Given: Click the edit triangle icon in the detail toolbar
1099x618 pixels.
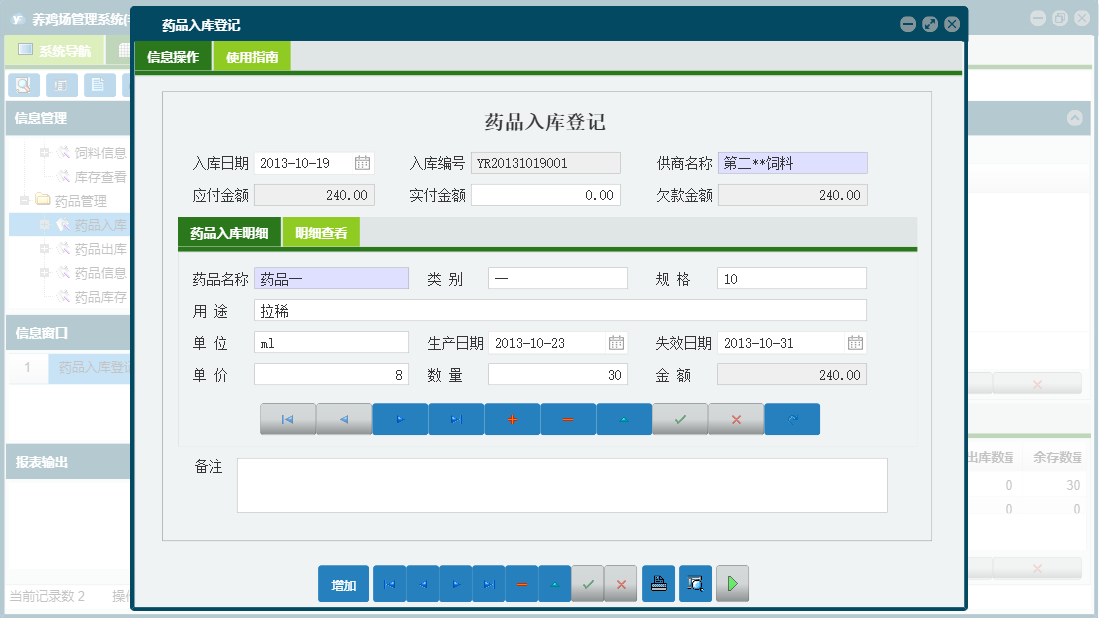Looking at the screenshot, I should 624,419.
